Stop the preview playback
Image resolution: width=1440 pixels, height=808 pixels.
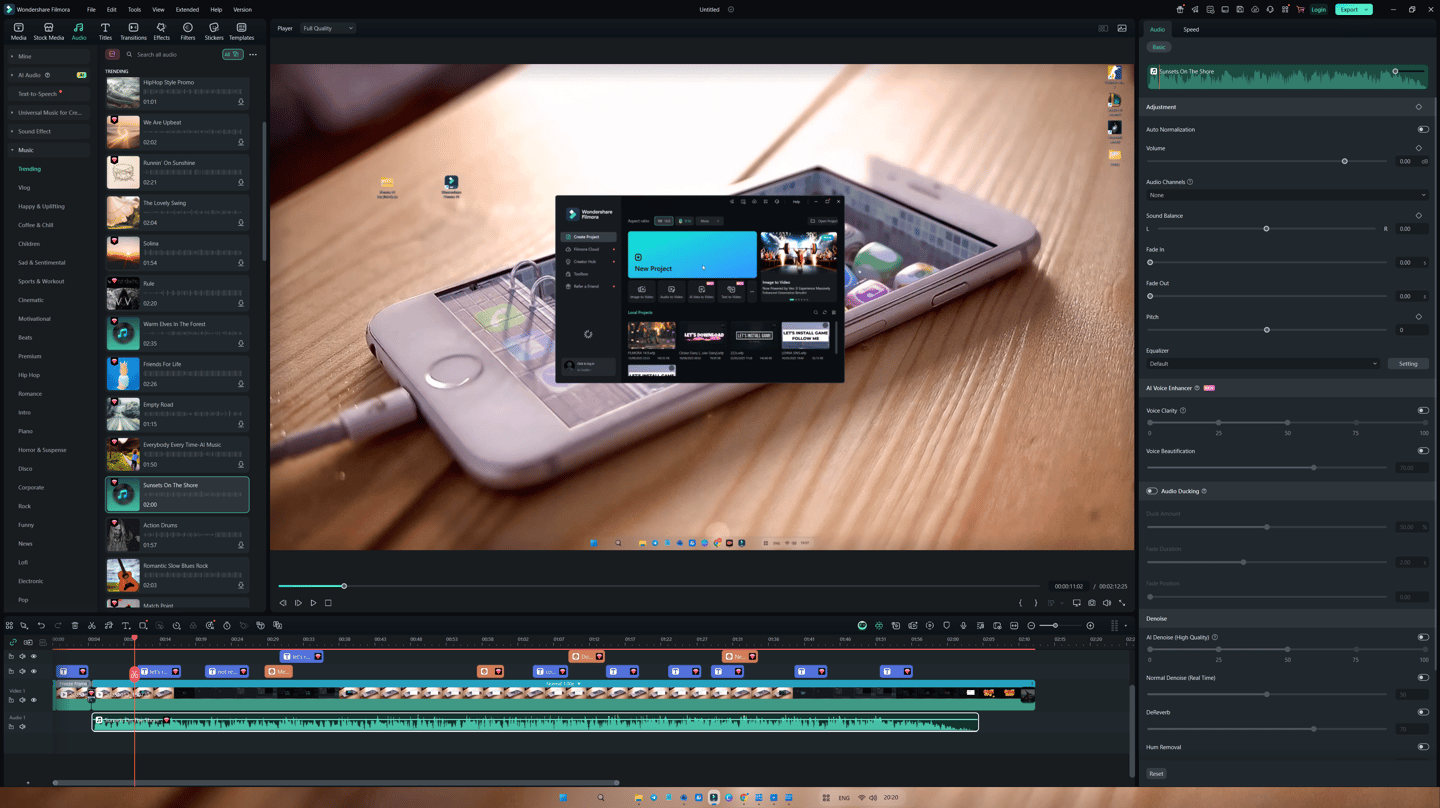click(x=328, y=603)
